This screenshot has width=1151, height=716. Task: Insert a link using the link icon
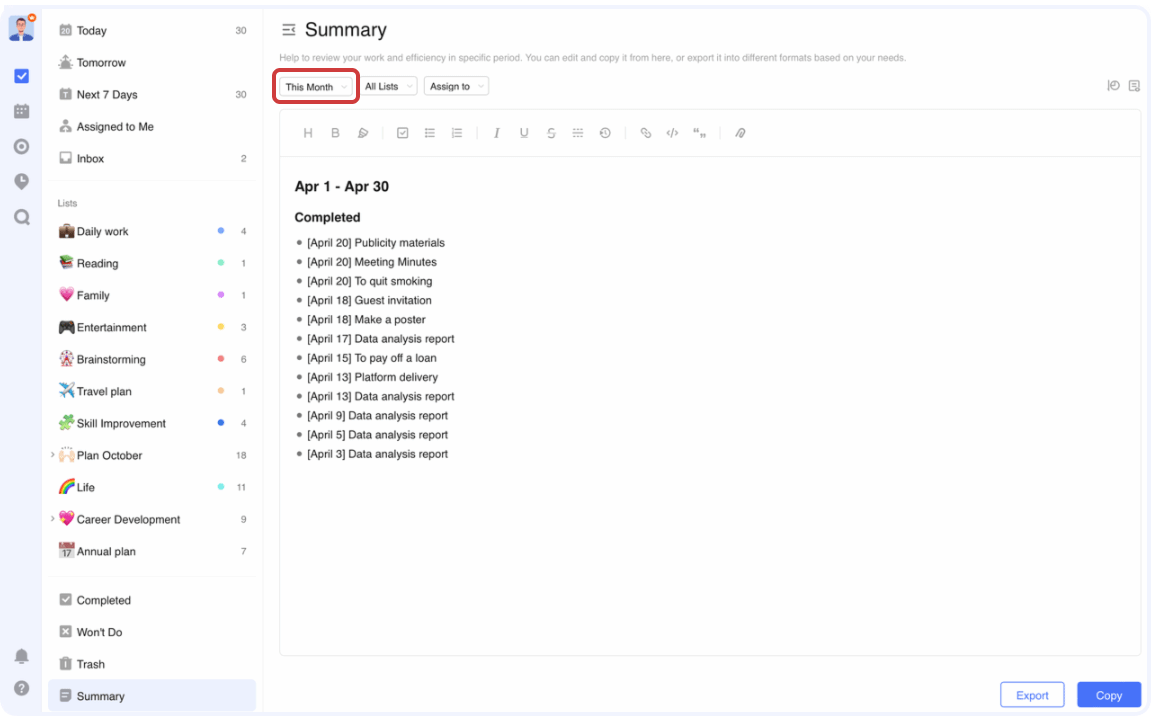[x=645, y=132]
